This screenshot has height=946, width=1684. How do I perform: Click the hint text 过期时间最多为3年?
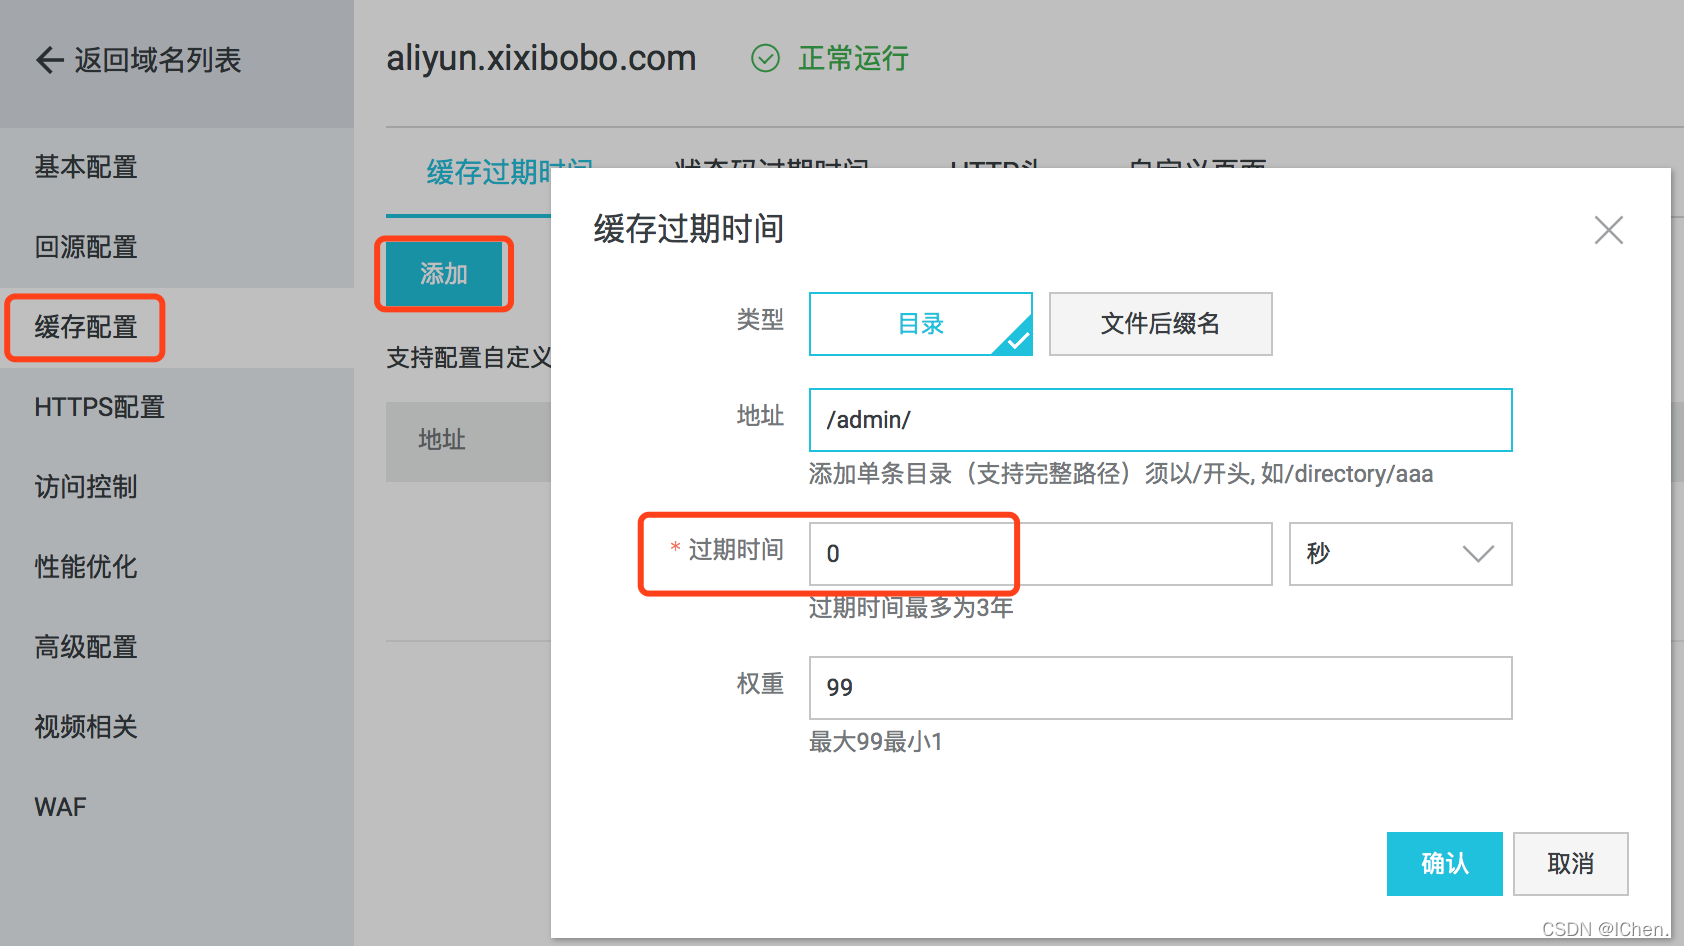click(911, 607)
